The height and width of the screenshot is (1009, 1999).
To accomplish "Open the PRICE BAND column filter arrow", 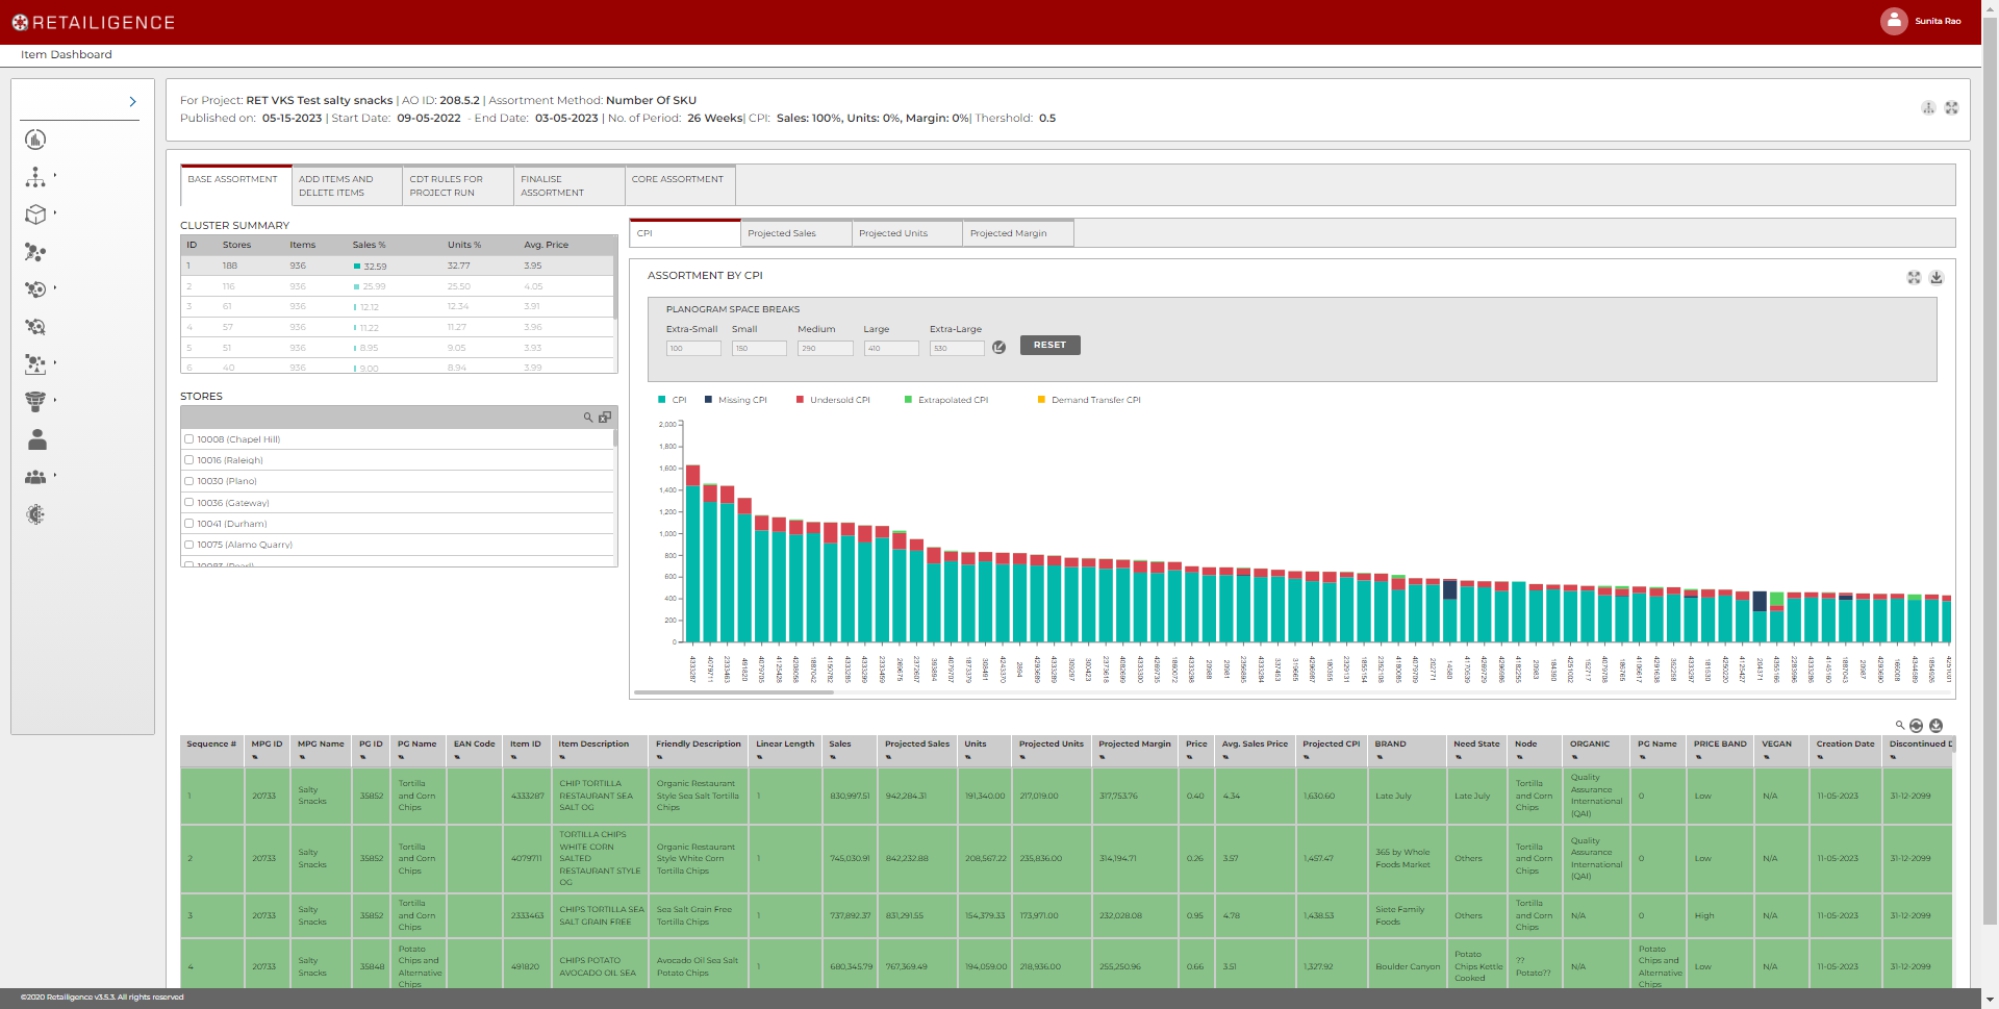I will (1698, 757).
